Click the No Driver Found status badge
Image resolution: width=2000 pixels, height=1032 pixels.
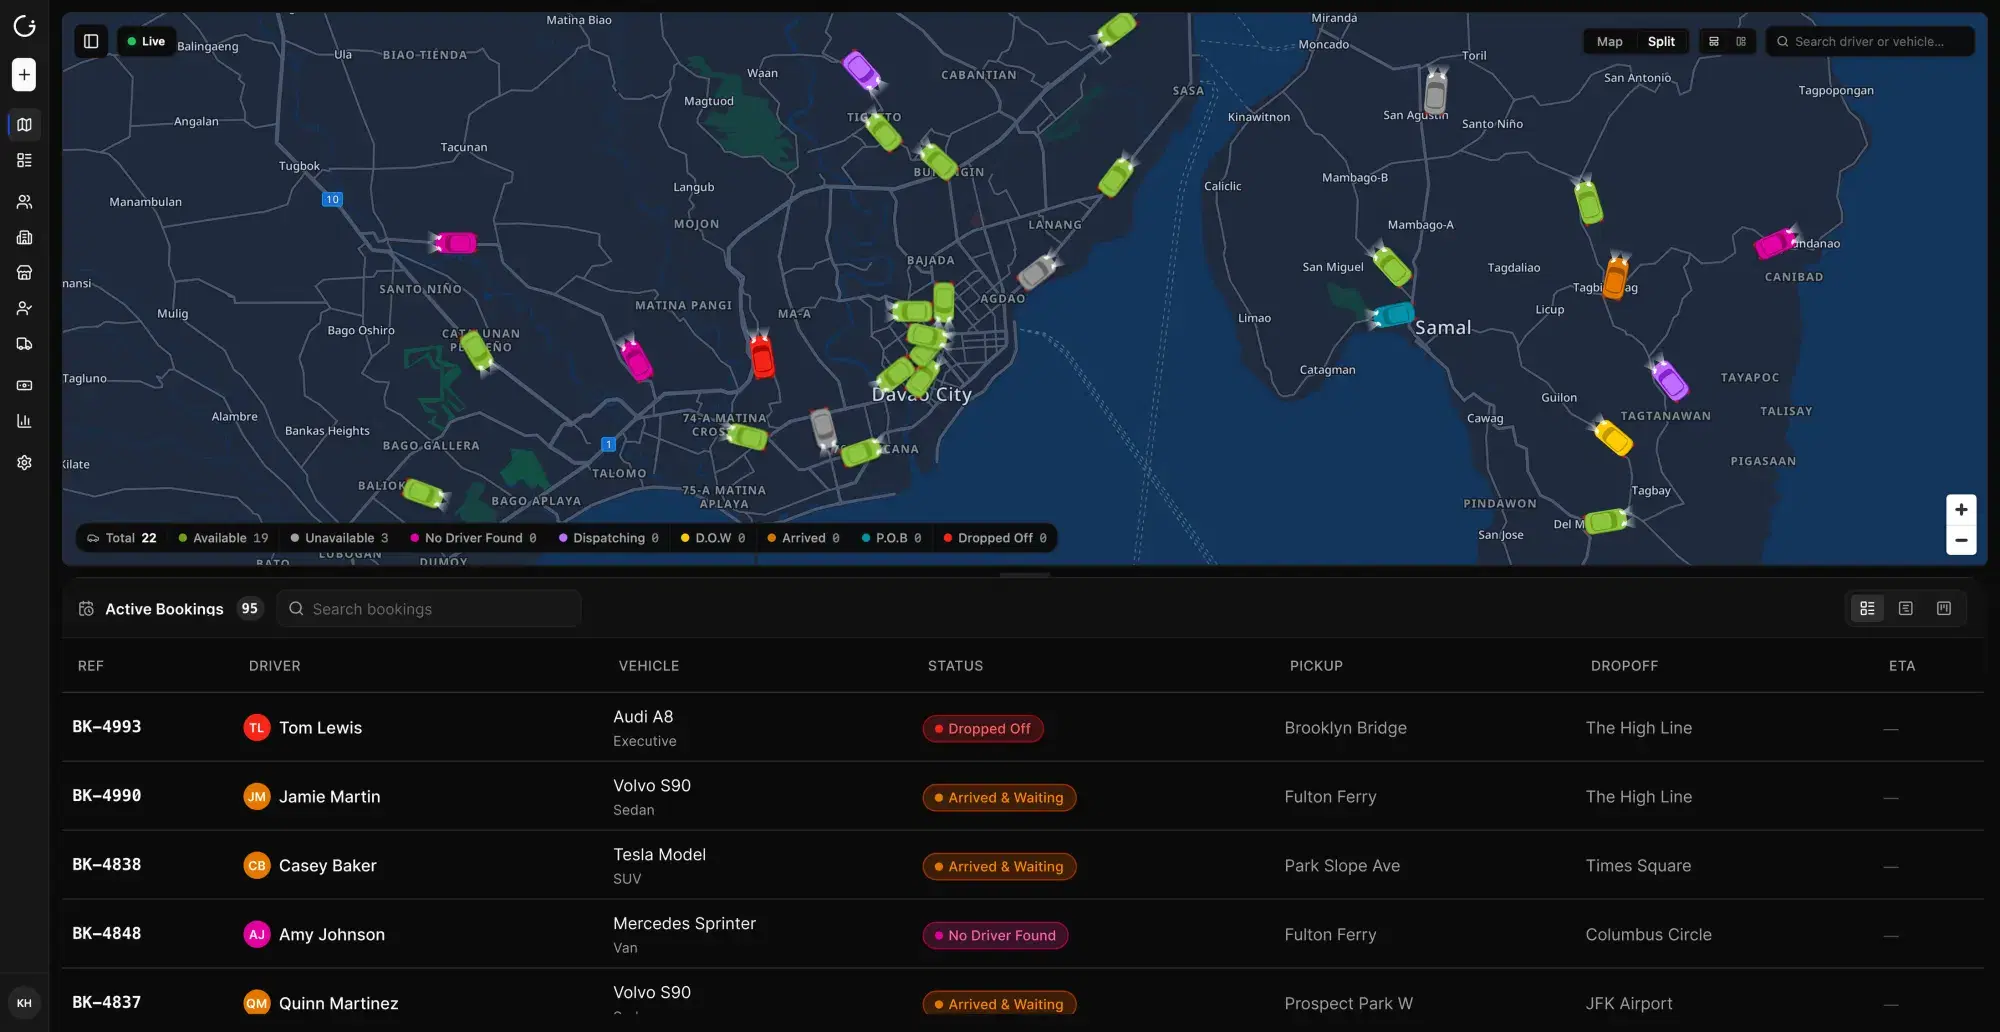click(995, 936)
